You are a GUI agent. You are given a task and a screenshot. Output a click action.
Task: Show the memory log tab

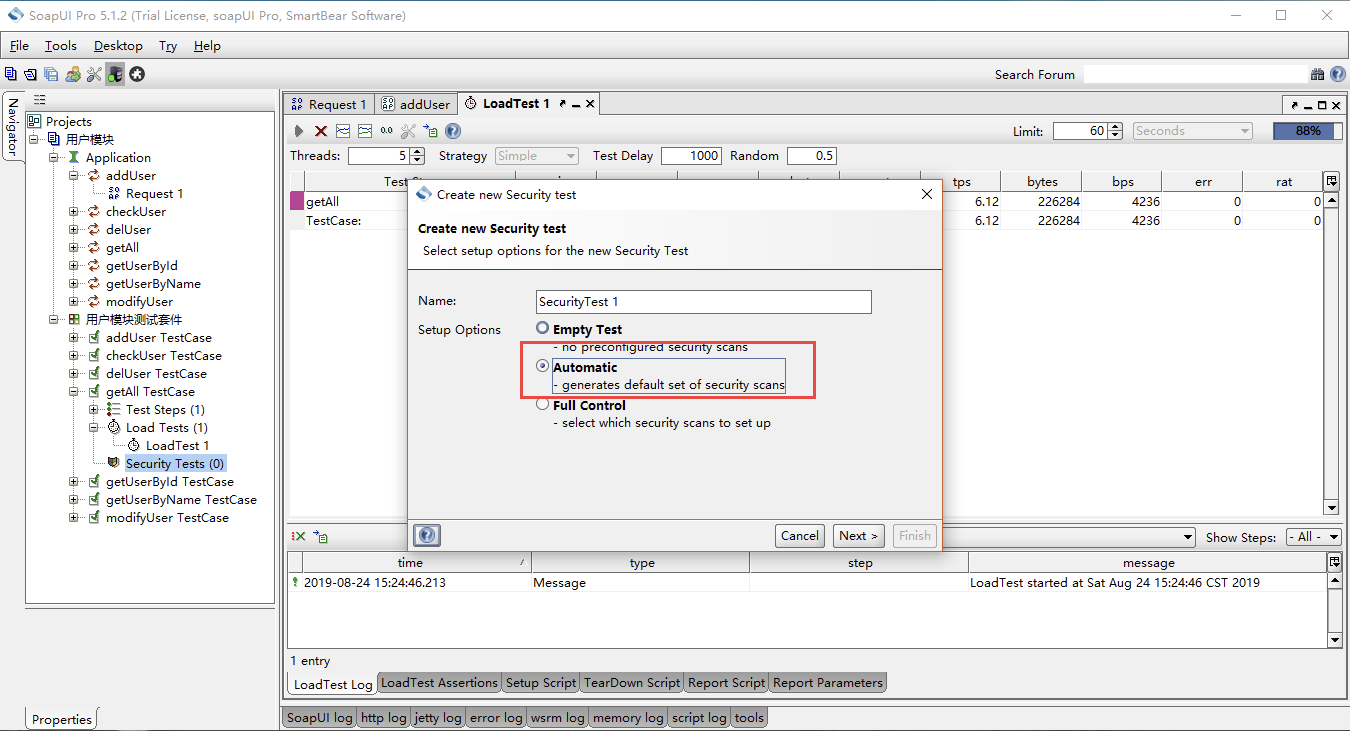[628, 717]
